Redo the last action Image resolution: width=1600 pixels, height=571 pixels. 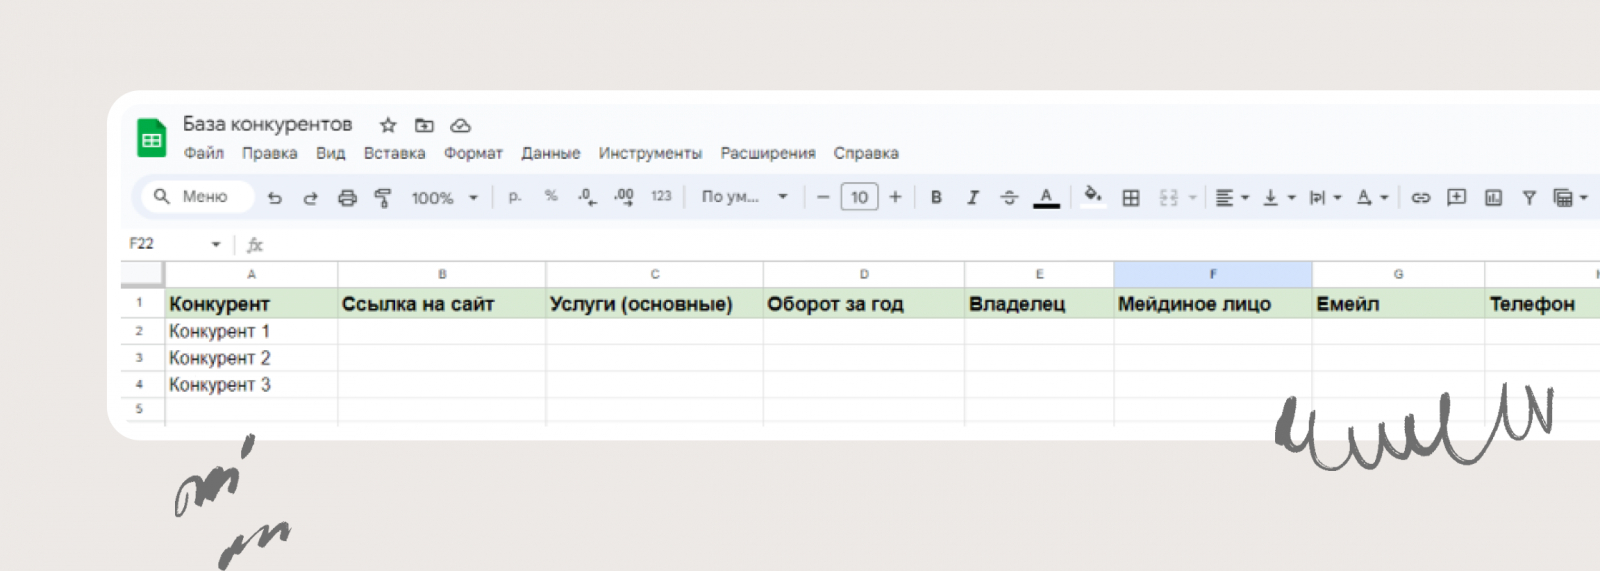310,198
